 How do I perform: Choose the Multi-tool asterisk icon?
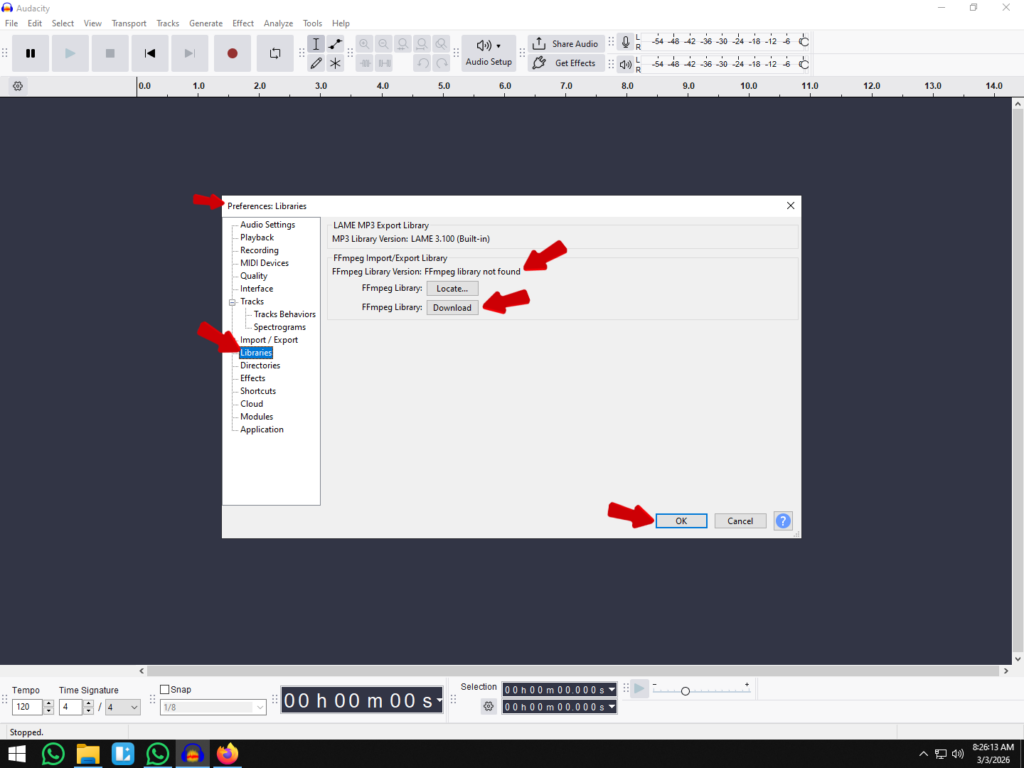coord(335,63)
